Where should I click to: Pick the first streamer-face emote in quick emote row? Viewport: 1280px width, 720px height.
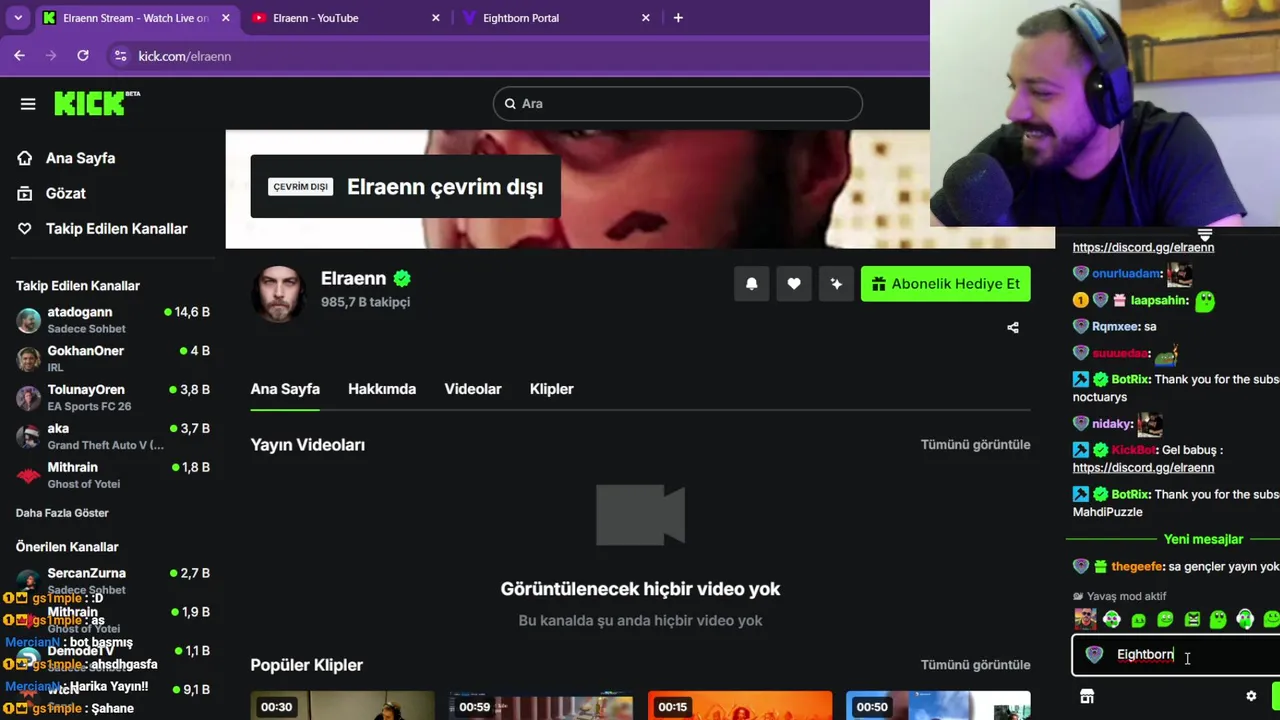pyautogui.click(x=1085, y=620)
